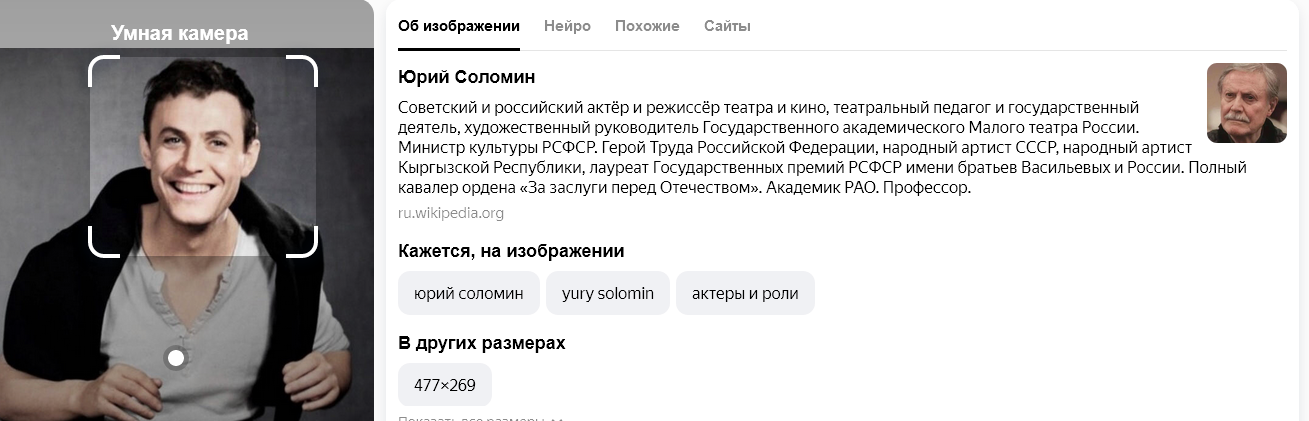Click the Умная камера header label
The width and height of the screenshot is (1309, 421).
tap(180, 34)
